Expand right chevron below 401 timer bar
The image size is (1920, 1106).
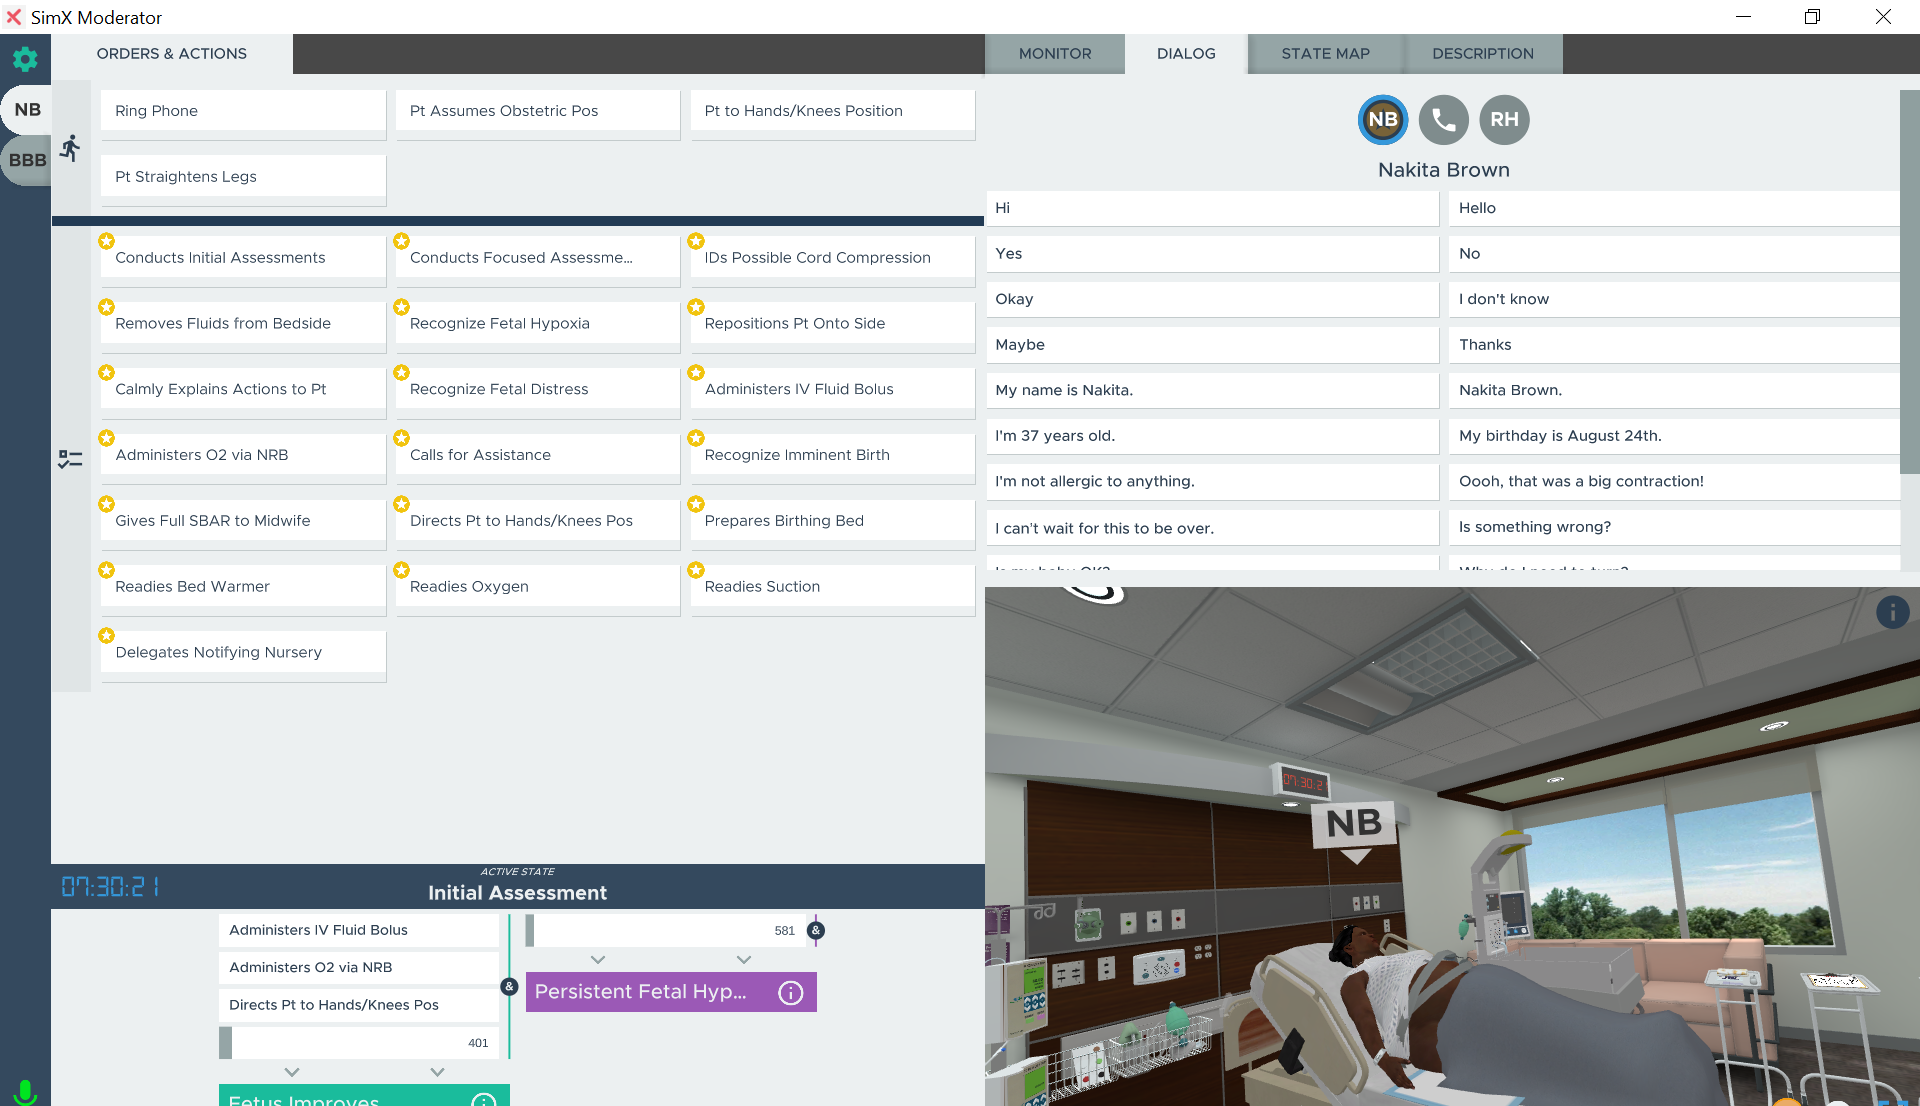(x=437, y=1072)
